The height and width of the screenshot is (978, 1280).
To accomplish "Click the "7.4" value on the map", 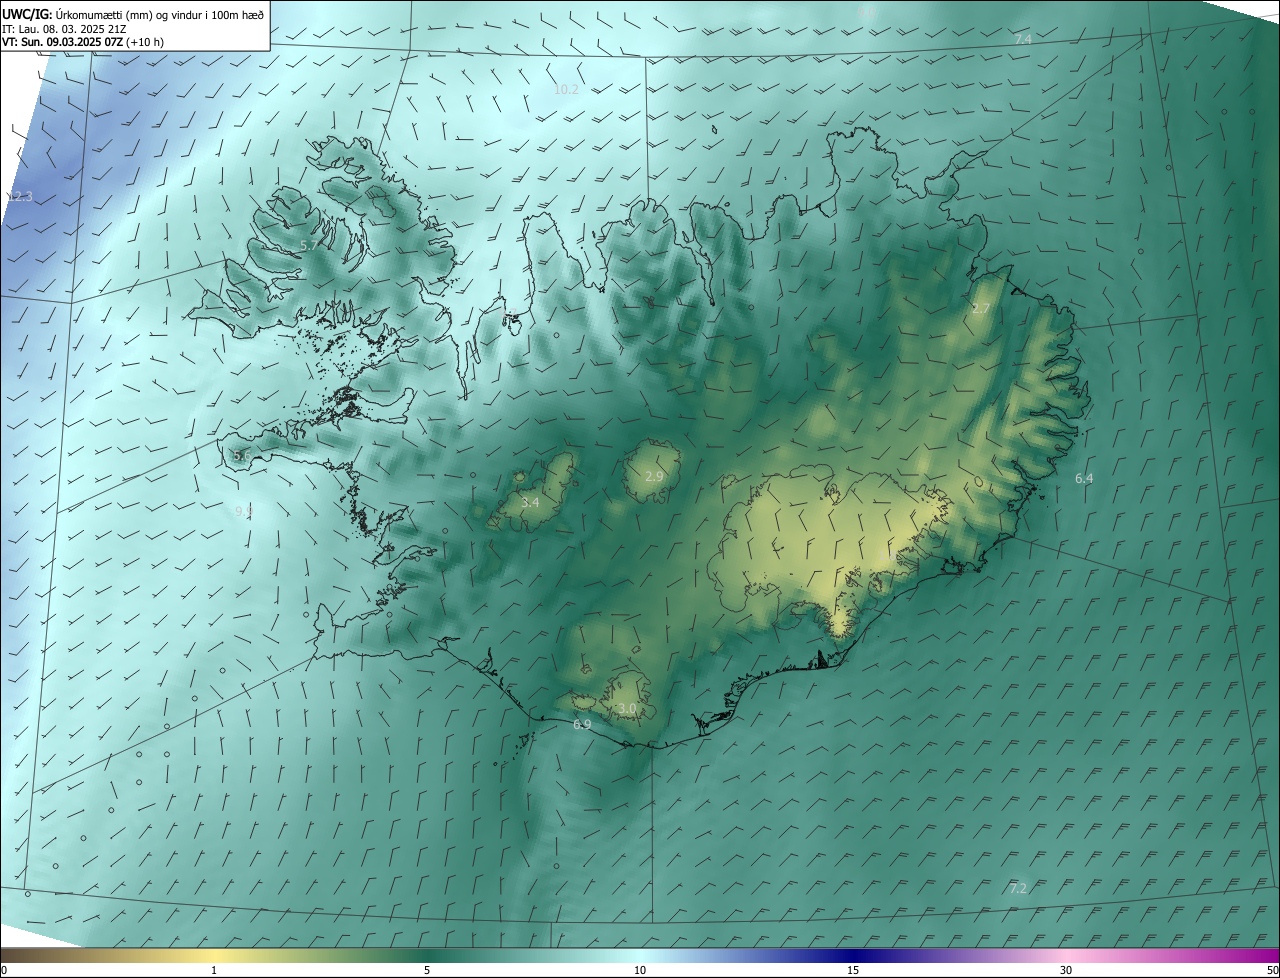I will [1023, 39].
